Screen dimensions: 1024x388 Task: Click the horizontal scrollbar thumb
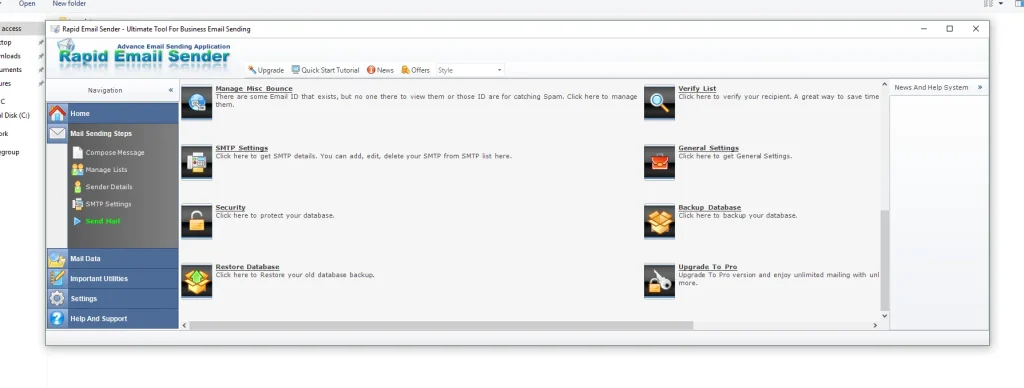pyautogui.click(x=441, y=325)
